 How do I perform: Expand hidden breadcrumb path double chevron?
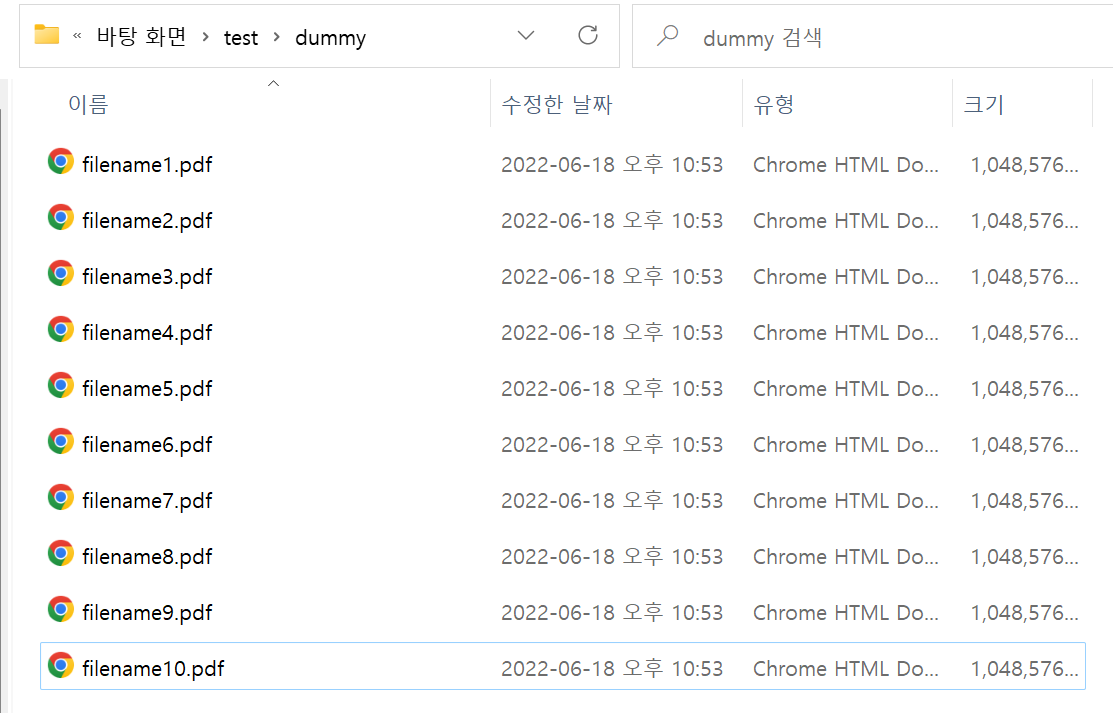point(78,38)
